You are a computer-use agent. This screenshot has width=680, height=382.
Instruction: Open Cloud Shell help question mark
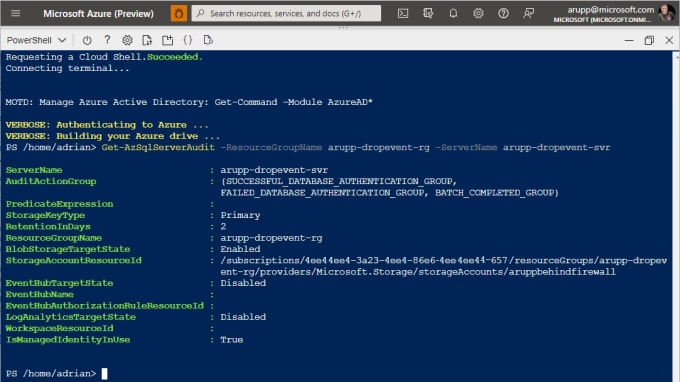(x=107, y=40)
